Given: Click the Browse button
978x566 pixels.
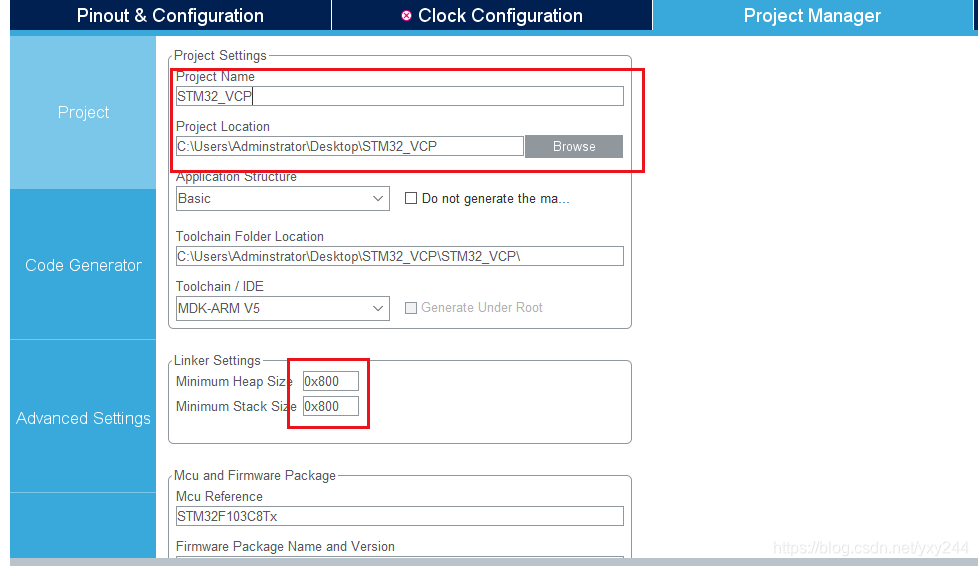Looking at the screenshot, I should (x=574, y=146).
